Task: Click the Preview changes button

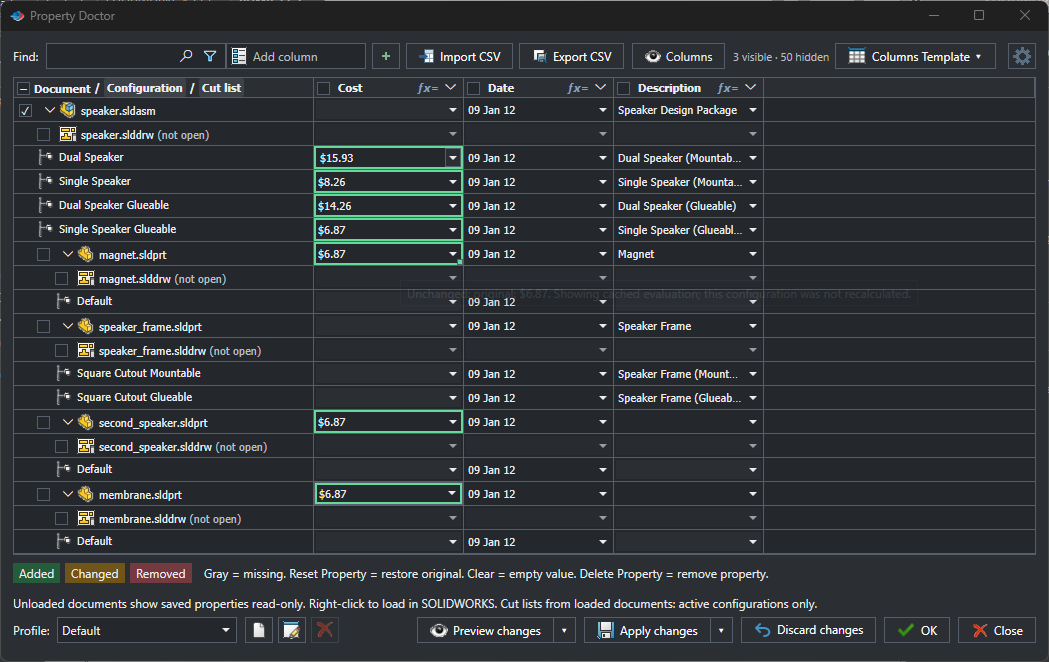Action: [x=486, y=630]
